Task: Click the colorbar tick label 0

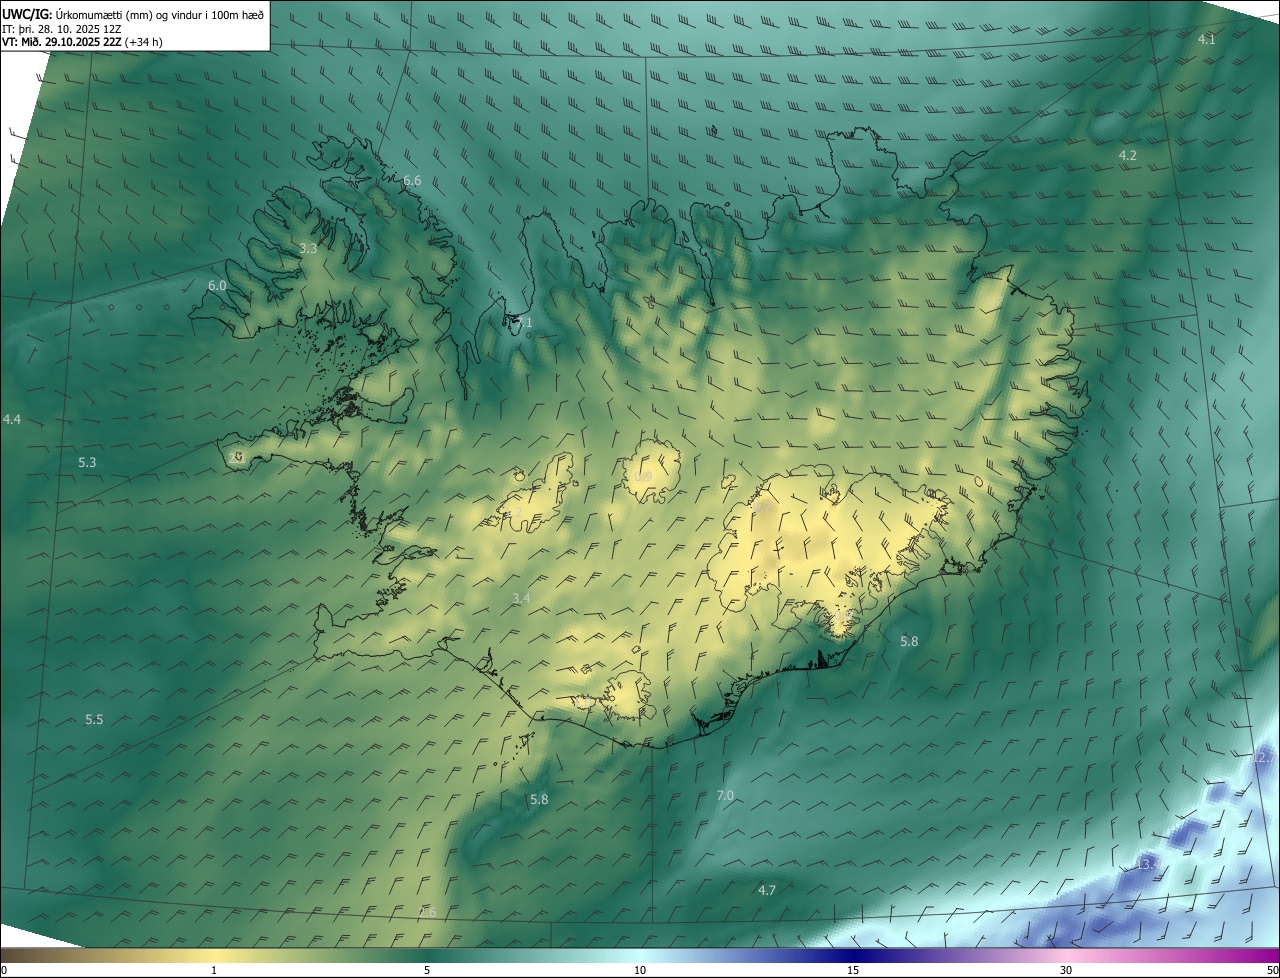Action: click(3, 970)
